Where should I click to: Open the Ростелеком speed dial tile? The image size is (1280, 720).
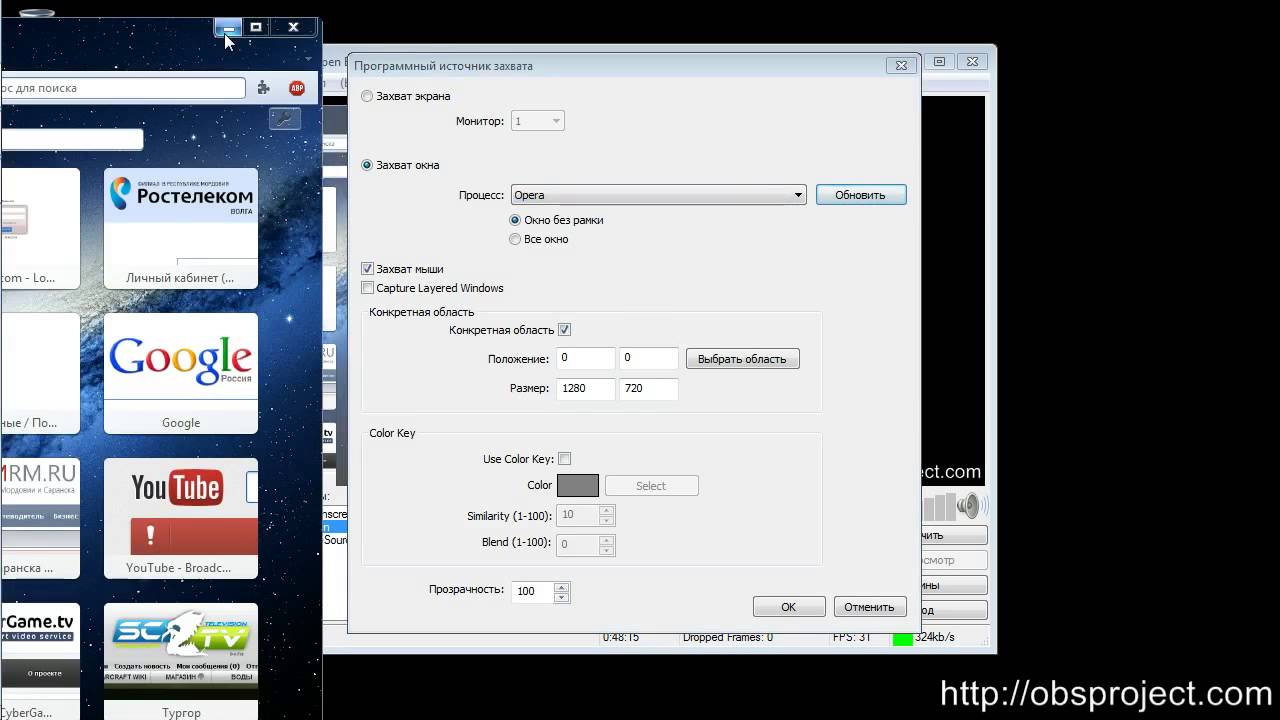click(181, 228)
